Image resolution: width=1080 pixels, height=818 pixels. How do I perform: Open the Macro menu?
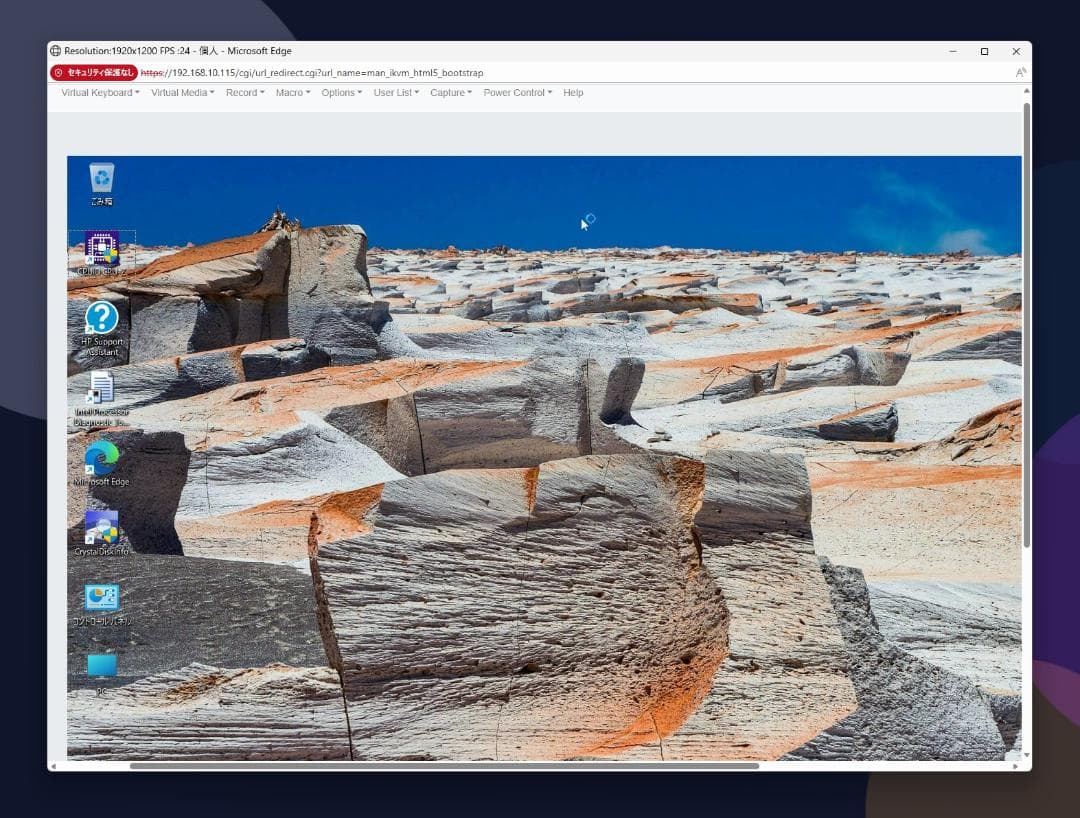[293, 93]
